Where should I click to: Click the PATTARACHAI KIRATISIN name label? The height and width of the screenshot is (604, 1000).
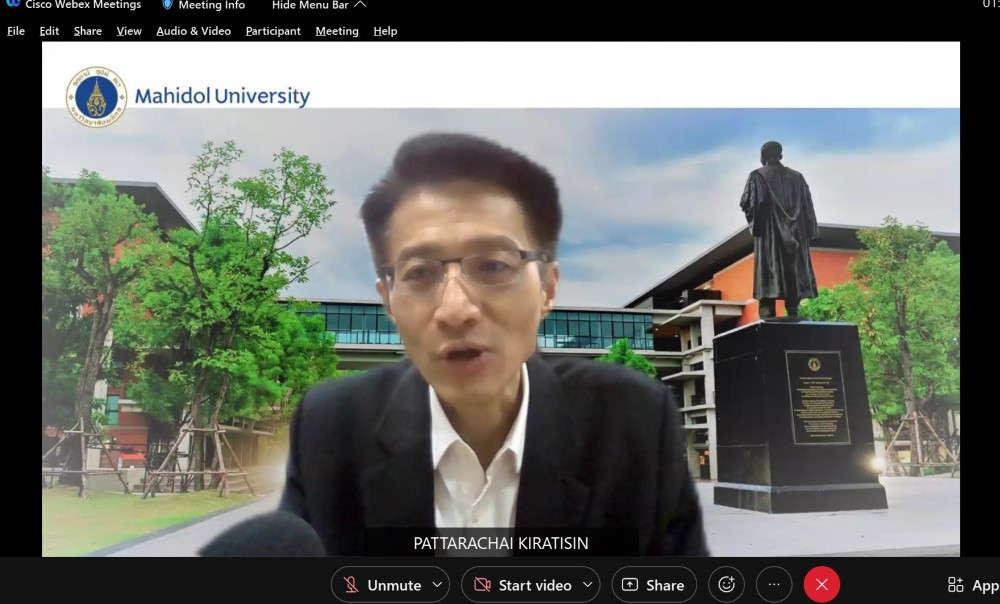click(x=501, y=544)
